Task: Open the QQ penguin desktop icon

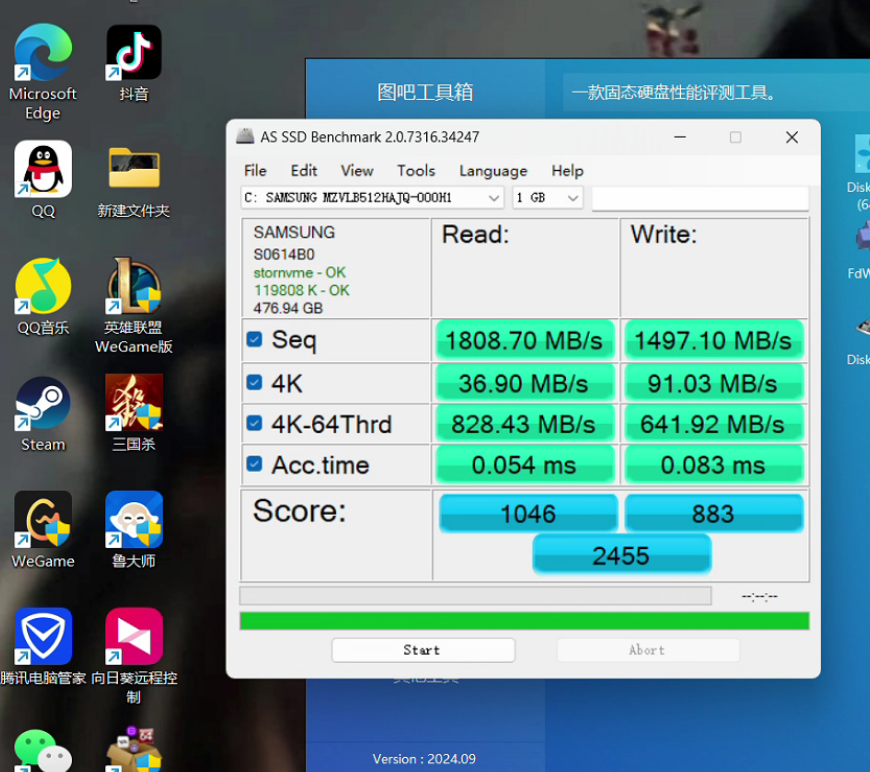Action: [43, 169]
